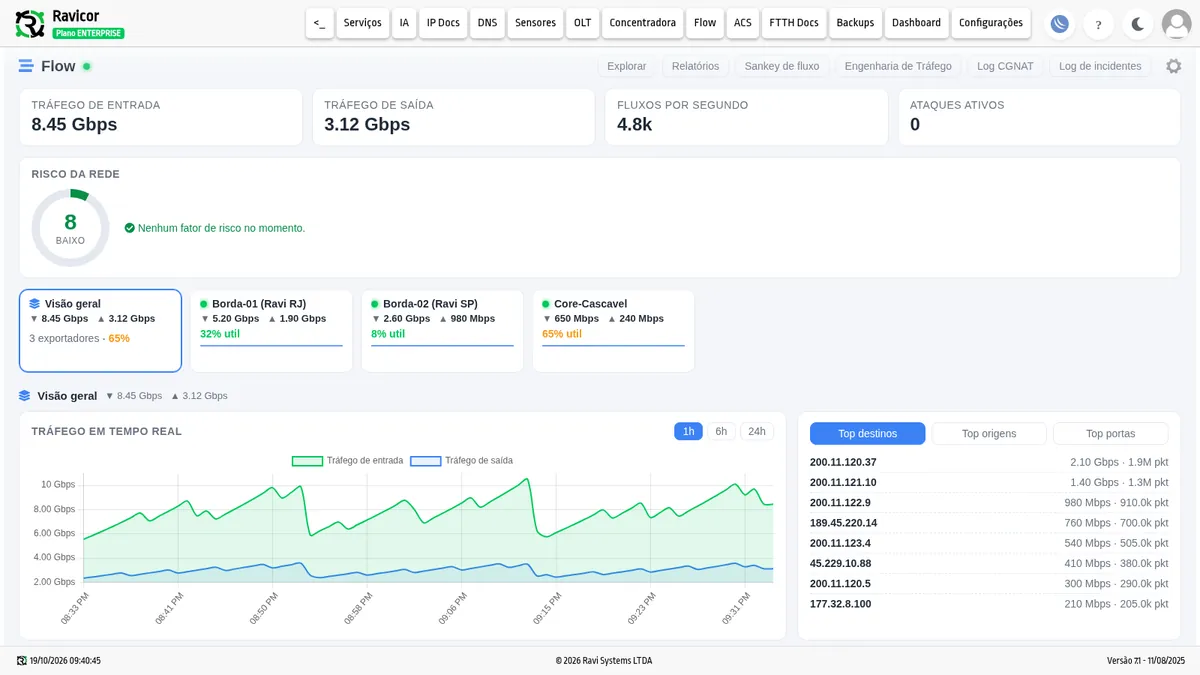Click the Ravicor logo icon

pos(30,23)
